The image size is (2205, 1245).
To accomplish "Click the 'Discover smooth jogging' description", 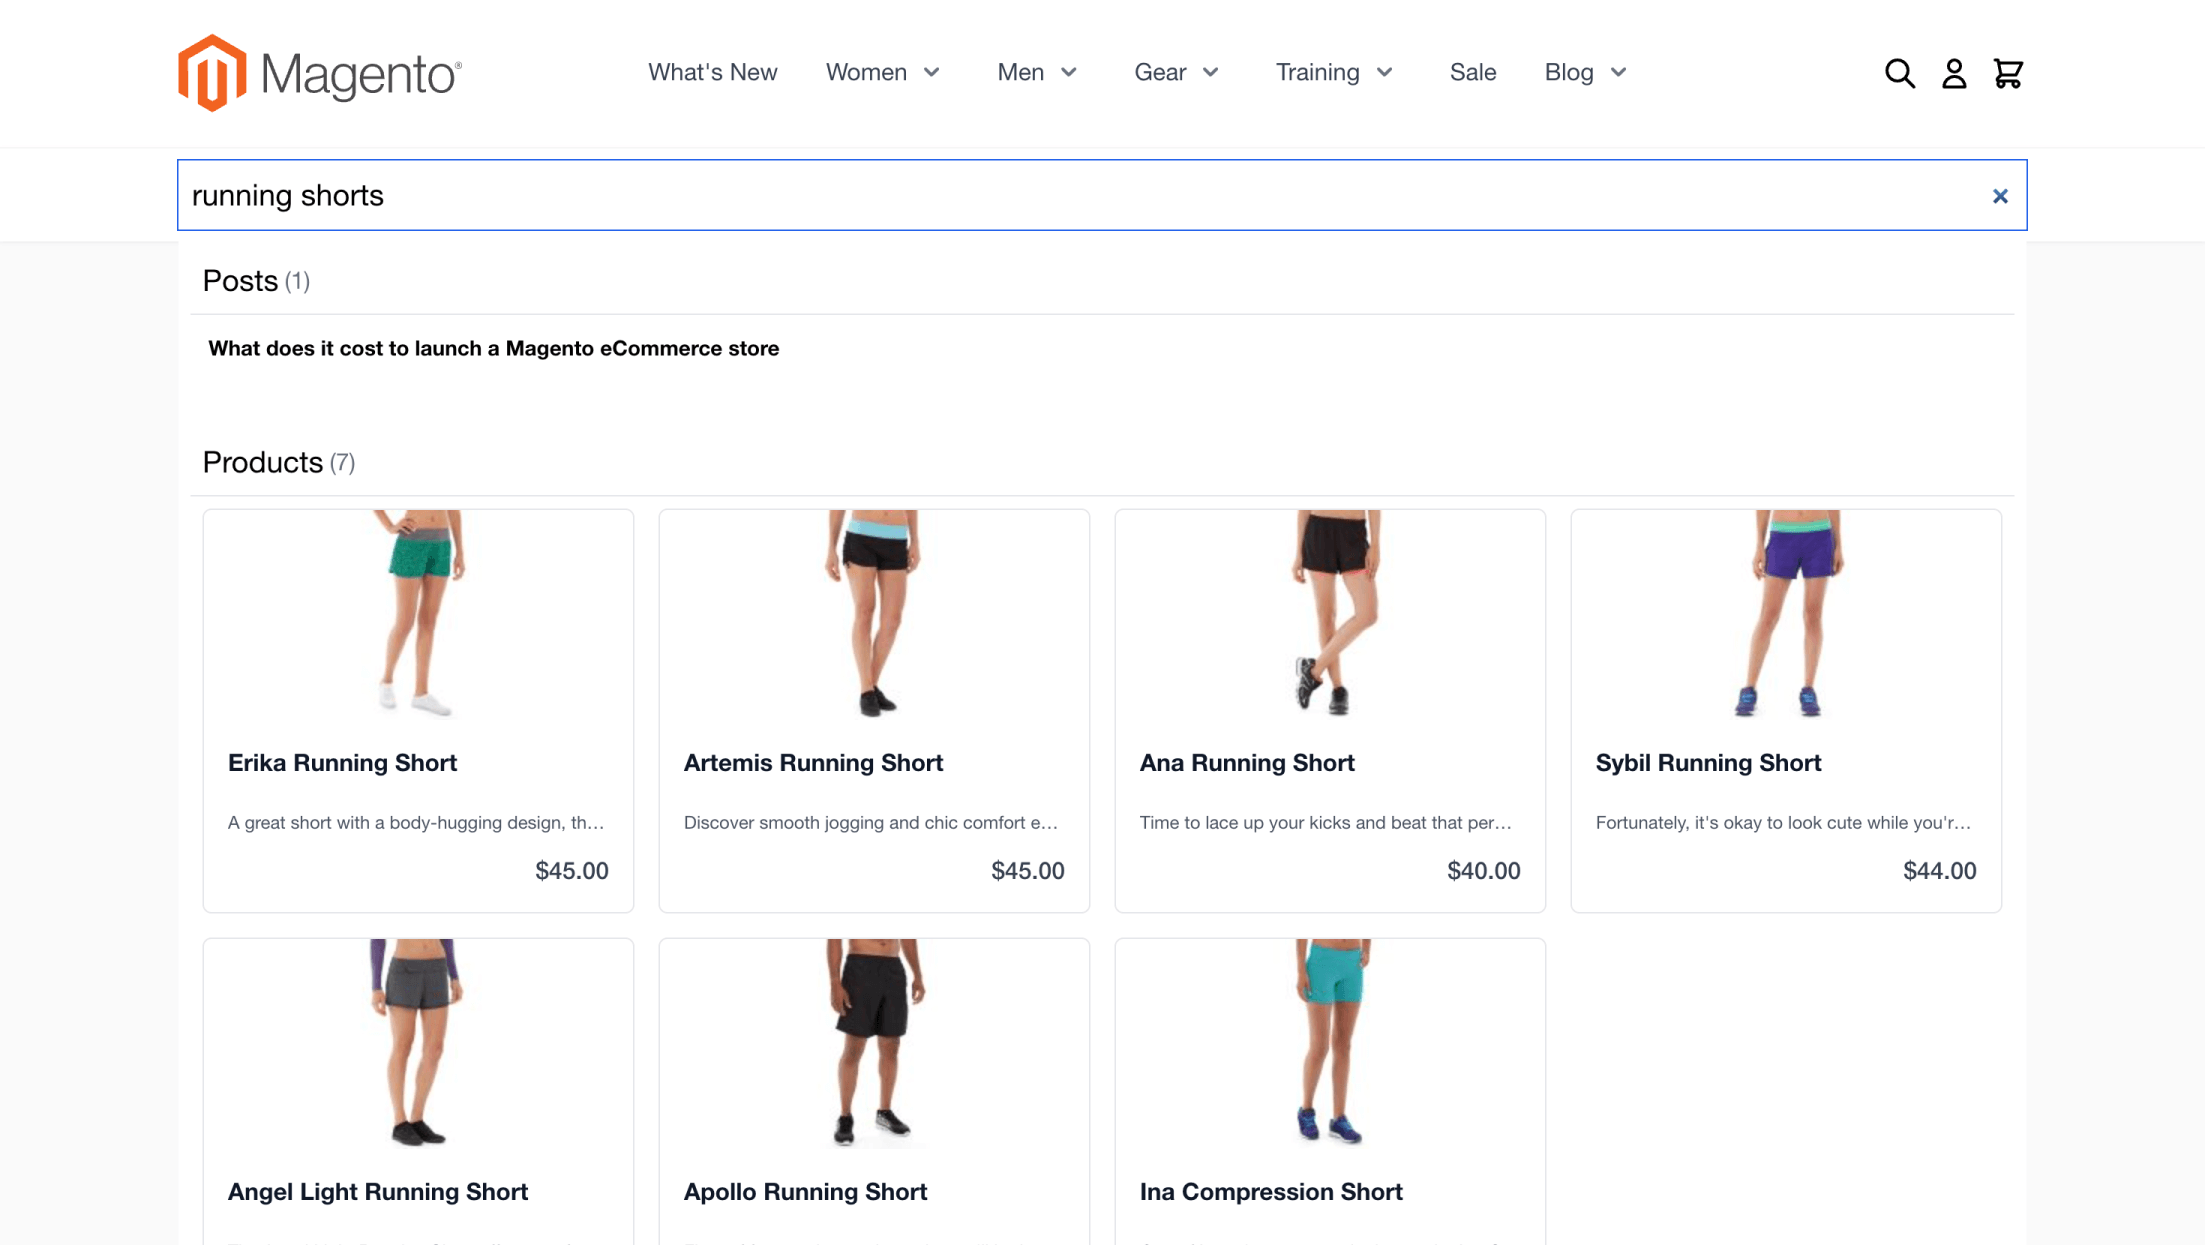I will tap(871, 823).
